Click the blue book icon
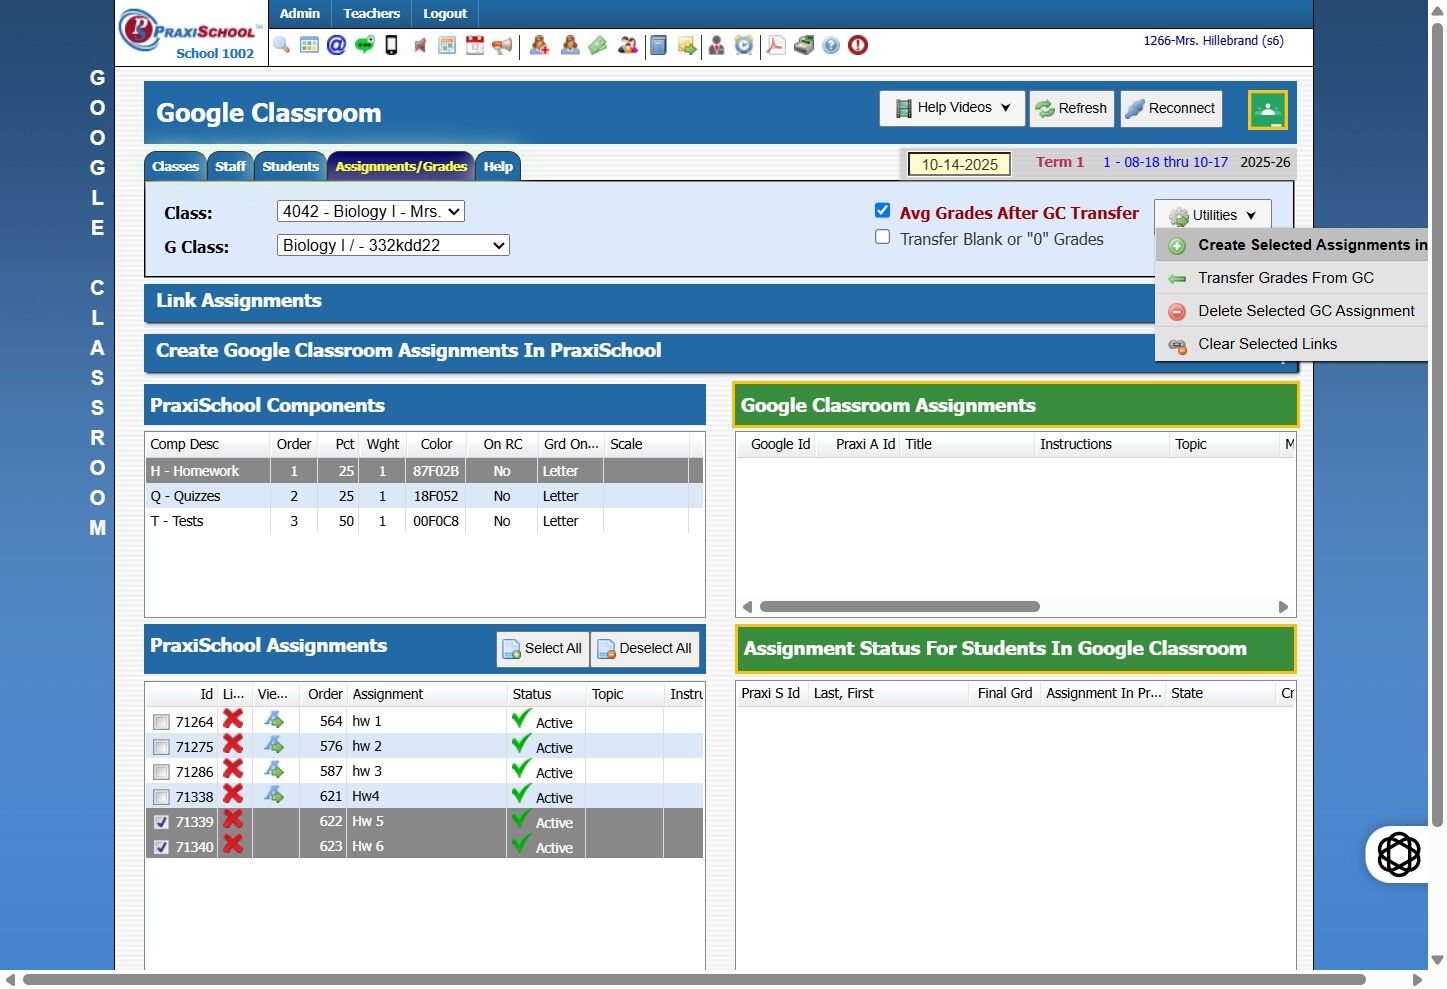 click(658, 45)
